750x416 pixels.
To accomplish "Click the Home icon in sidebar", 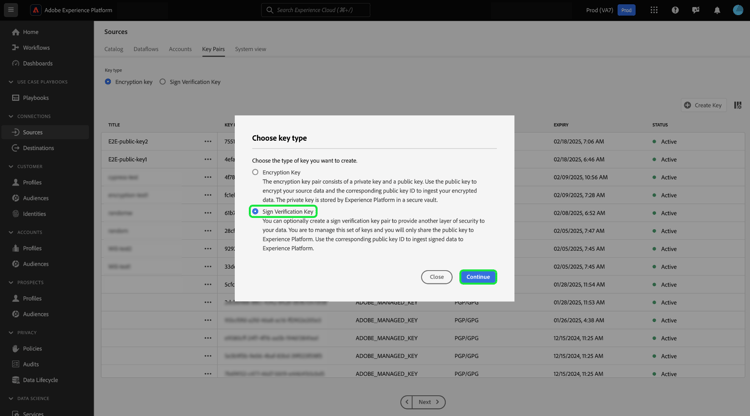I will [x=16, y=32].
